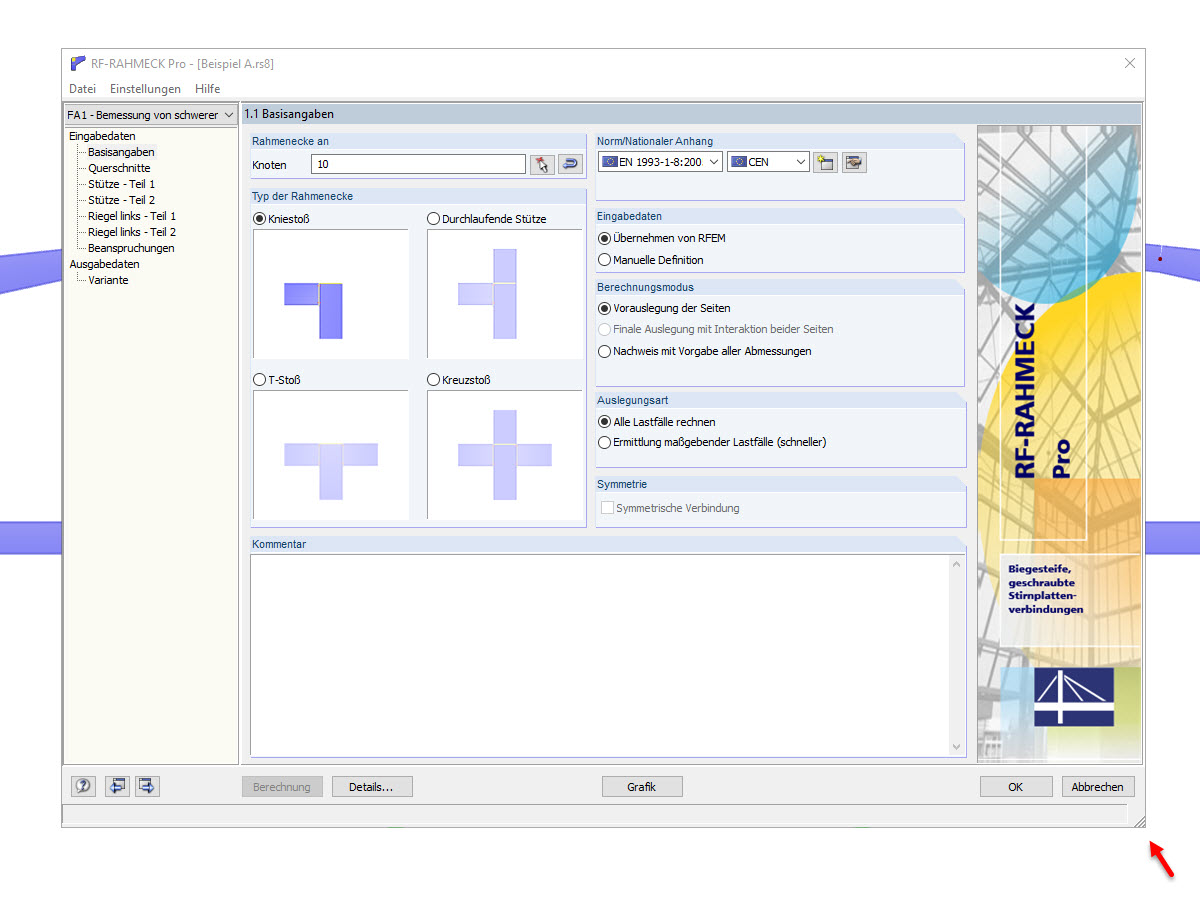Screen dimensions: 1200x900
Task: Select the Durchlaufende Stütze frame joint type
Action: click(x=433, y=218)
